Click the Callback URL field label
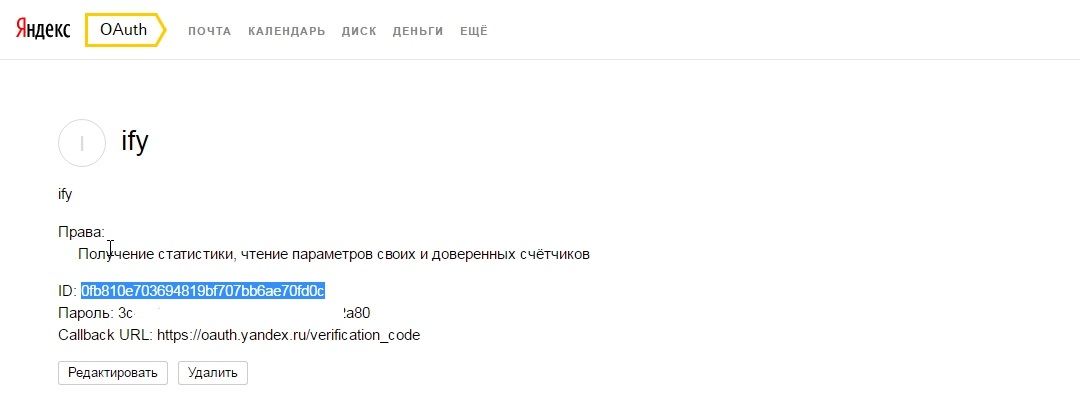Screen dimensions: 1080x412 [105, 333]
